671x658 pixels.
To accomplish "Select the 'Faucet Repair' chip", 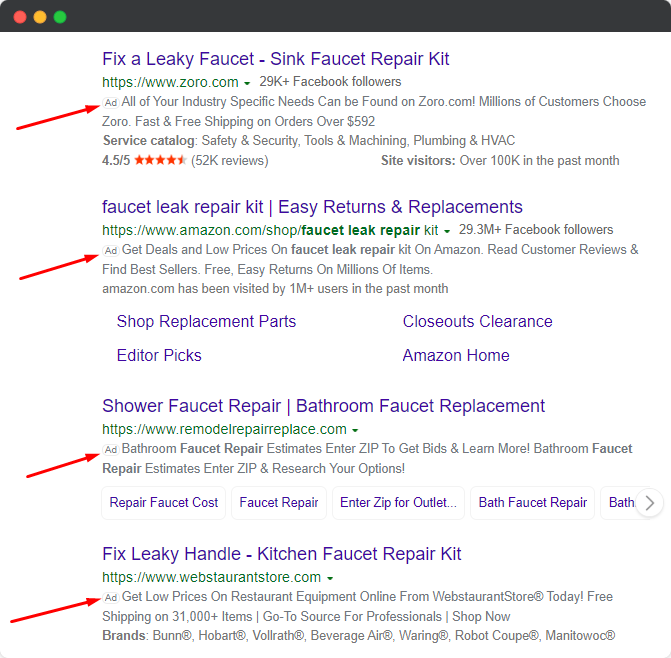I will click(x=279, y=503).
